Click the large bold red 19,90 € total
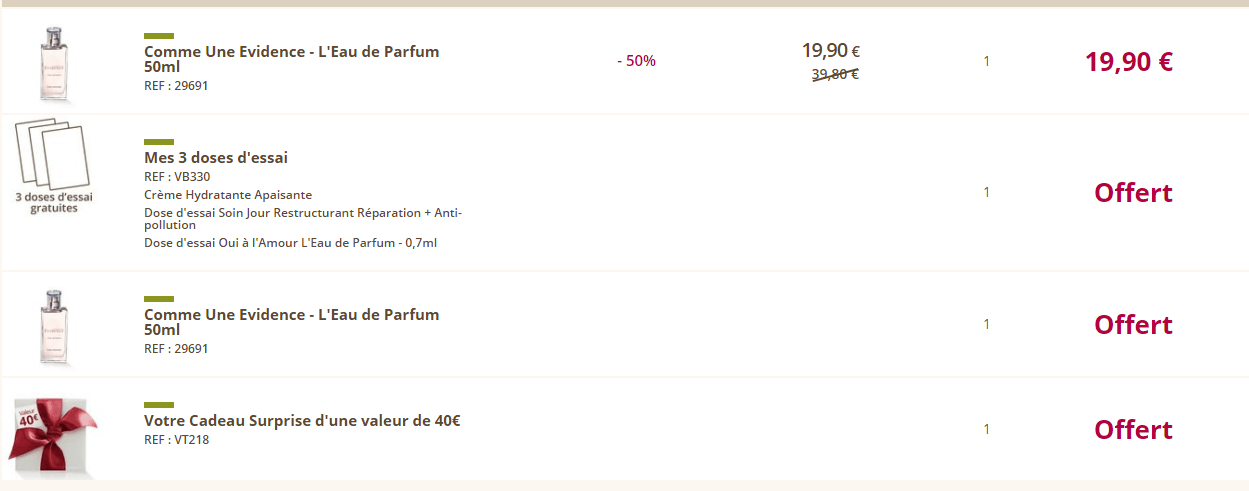This screenshot has height=491, width=1249. (1128, 62)
